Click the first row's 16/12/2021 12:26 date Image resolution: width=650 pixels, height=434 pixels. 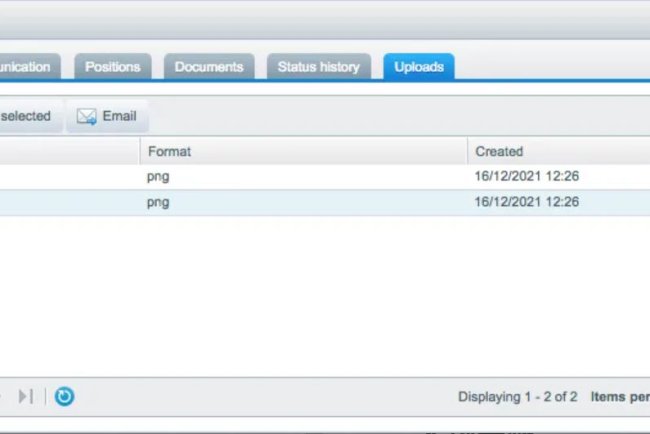[x=526, y=176]
